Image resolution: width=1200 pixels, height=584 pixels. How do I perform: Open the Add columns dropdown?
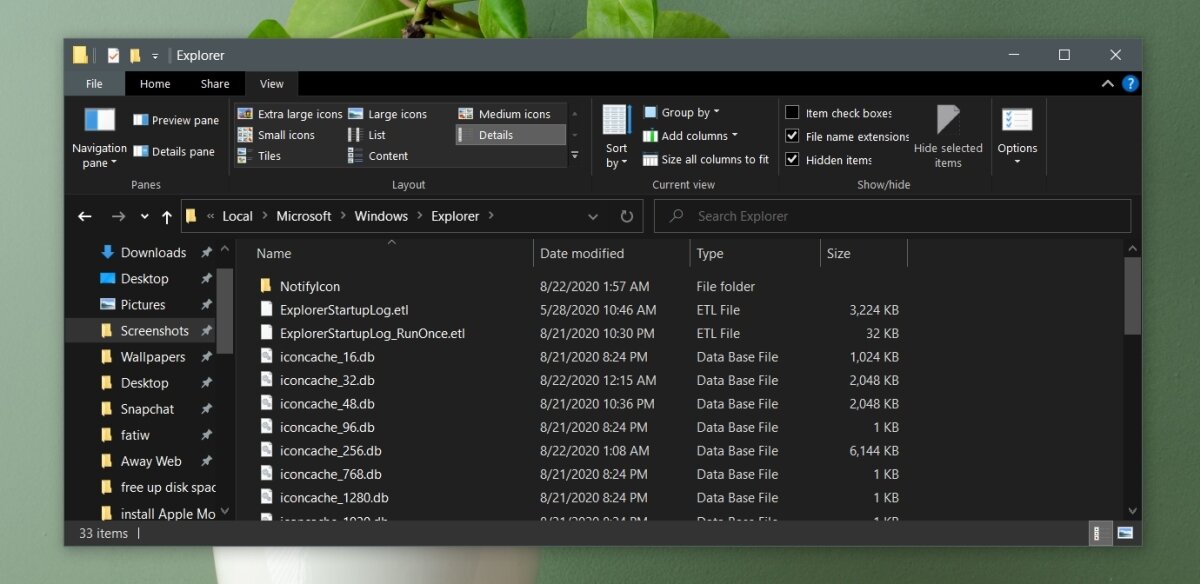point(690,136)
